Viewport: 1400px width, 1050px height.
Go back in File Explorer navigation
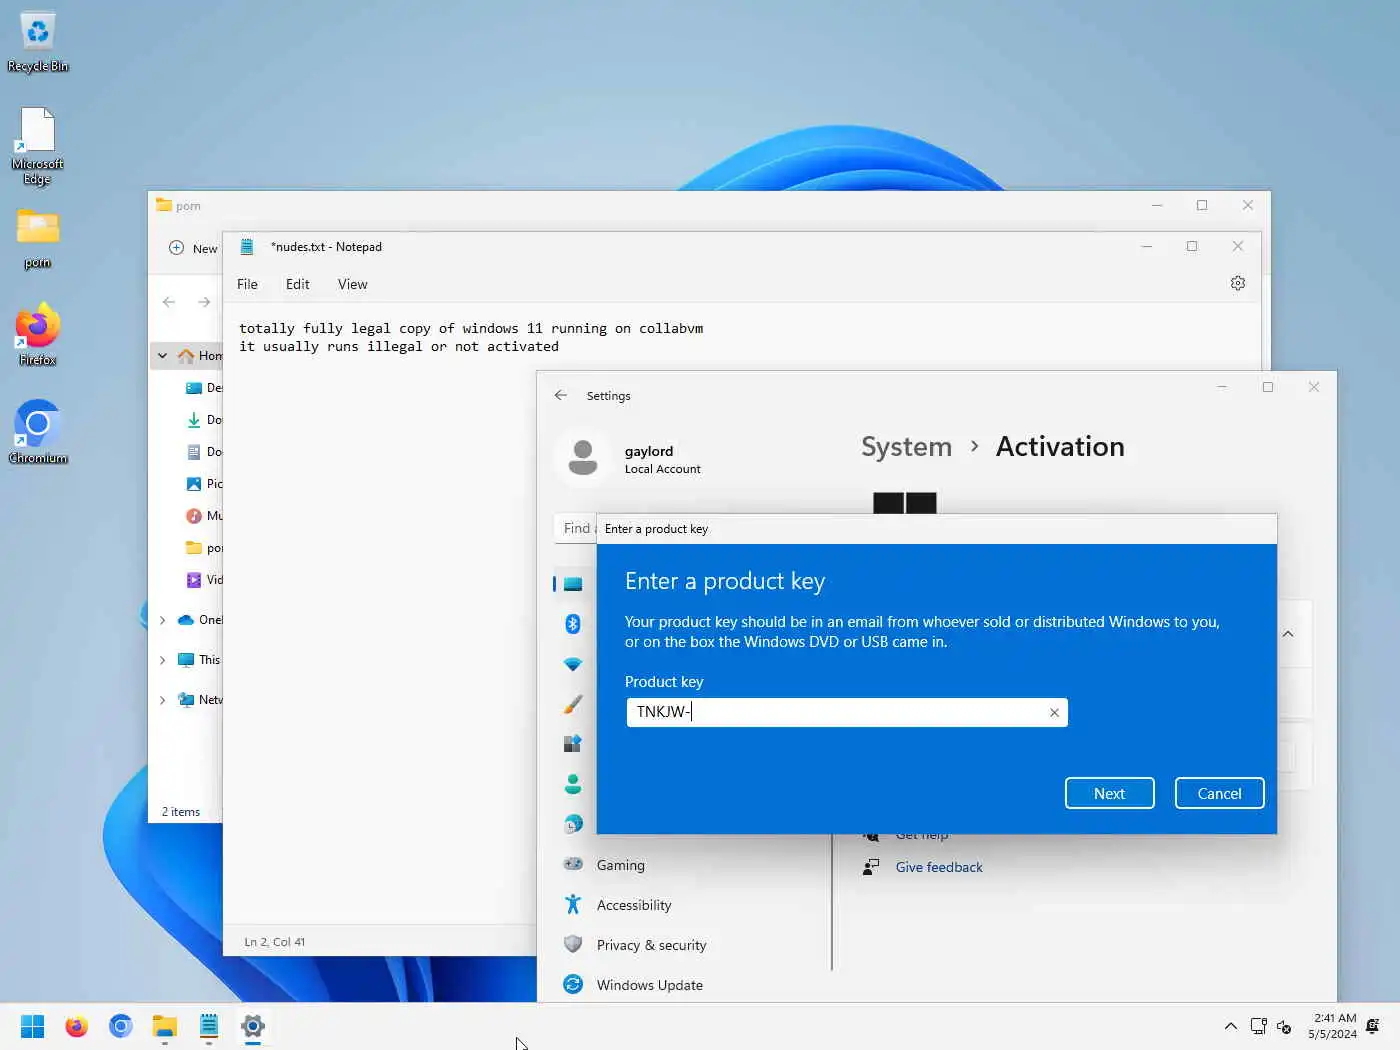[x=169, y=302]
